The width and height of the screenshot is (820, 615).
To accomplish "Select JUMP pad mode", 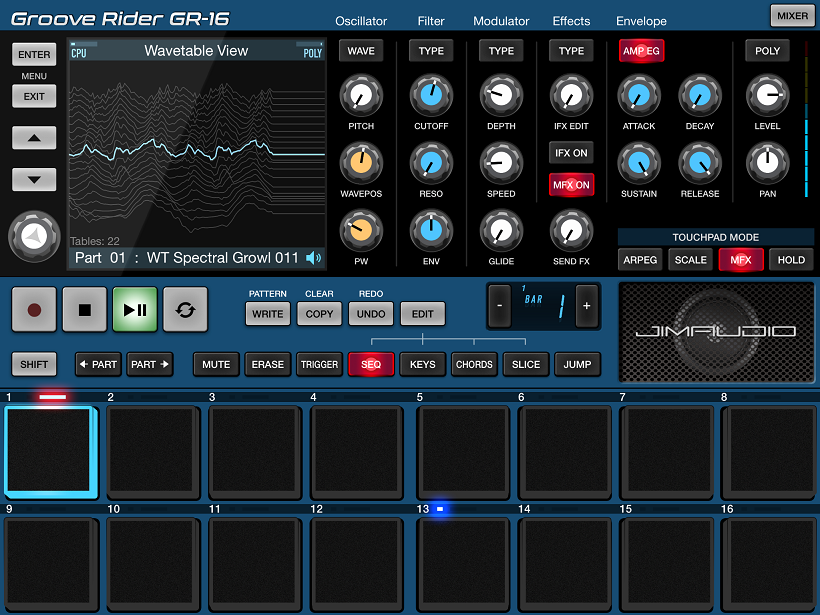I will [x=577, y=365].
